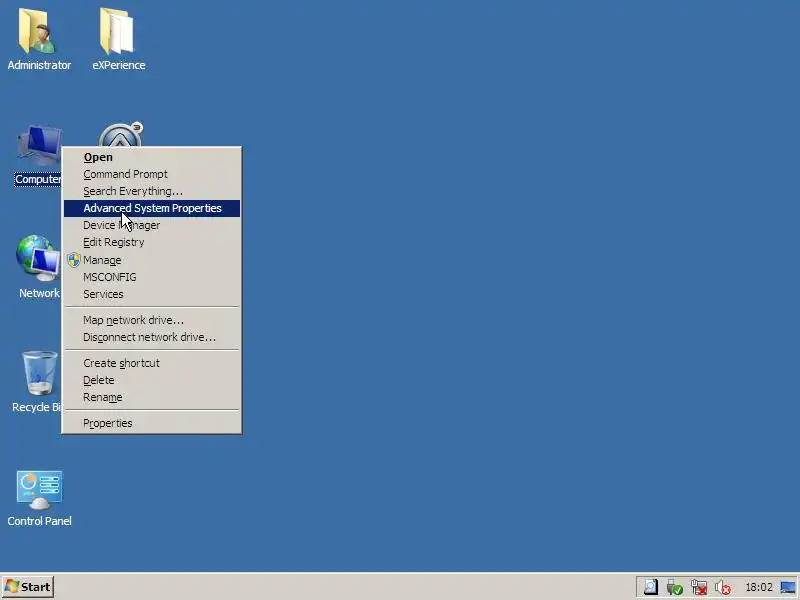The height and width of the screenshot is (600, 800).
Task: Choose Manage in the context menu
Action: click(x=152, y=260)
